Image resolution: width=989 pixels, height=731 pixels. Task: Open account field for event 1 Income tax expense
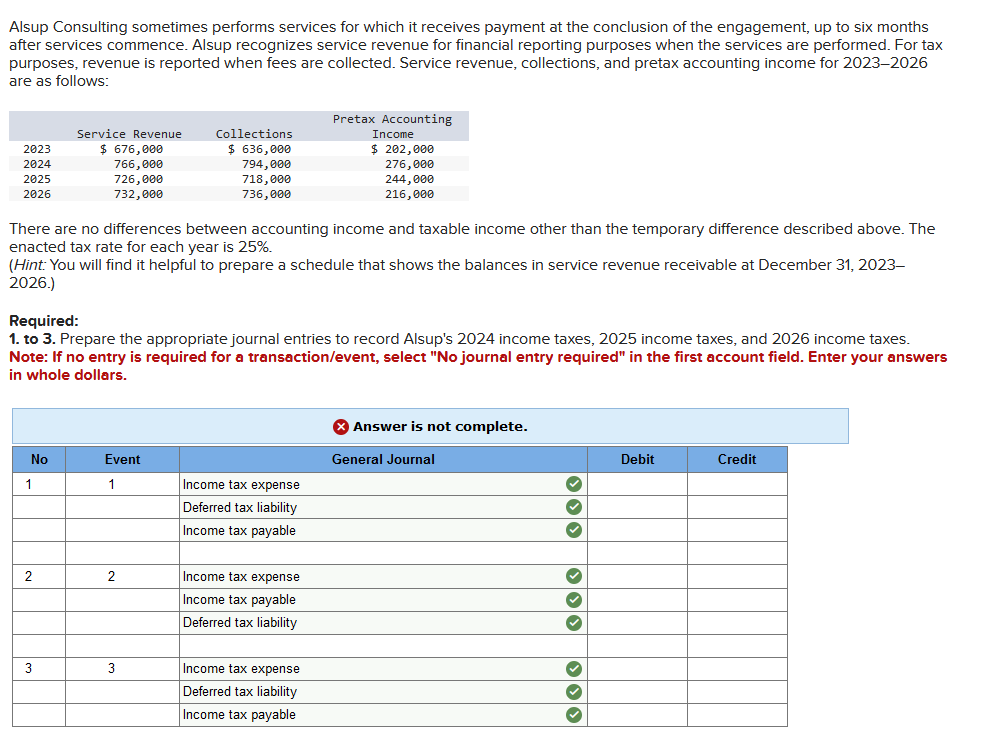[383, 484]
